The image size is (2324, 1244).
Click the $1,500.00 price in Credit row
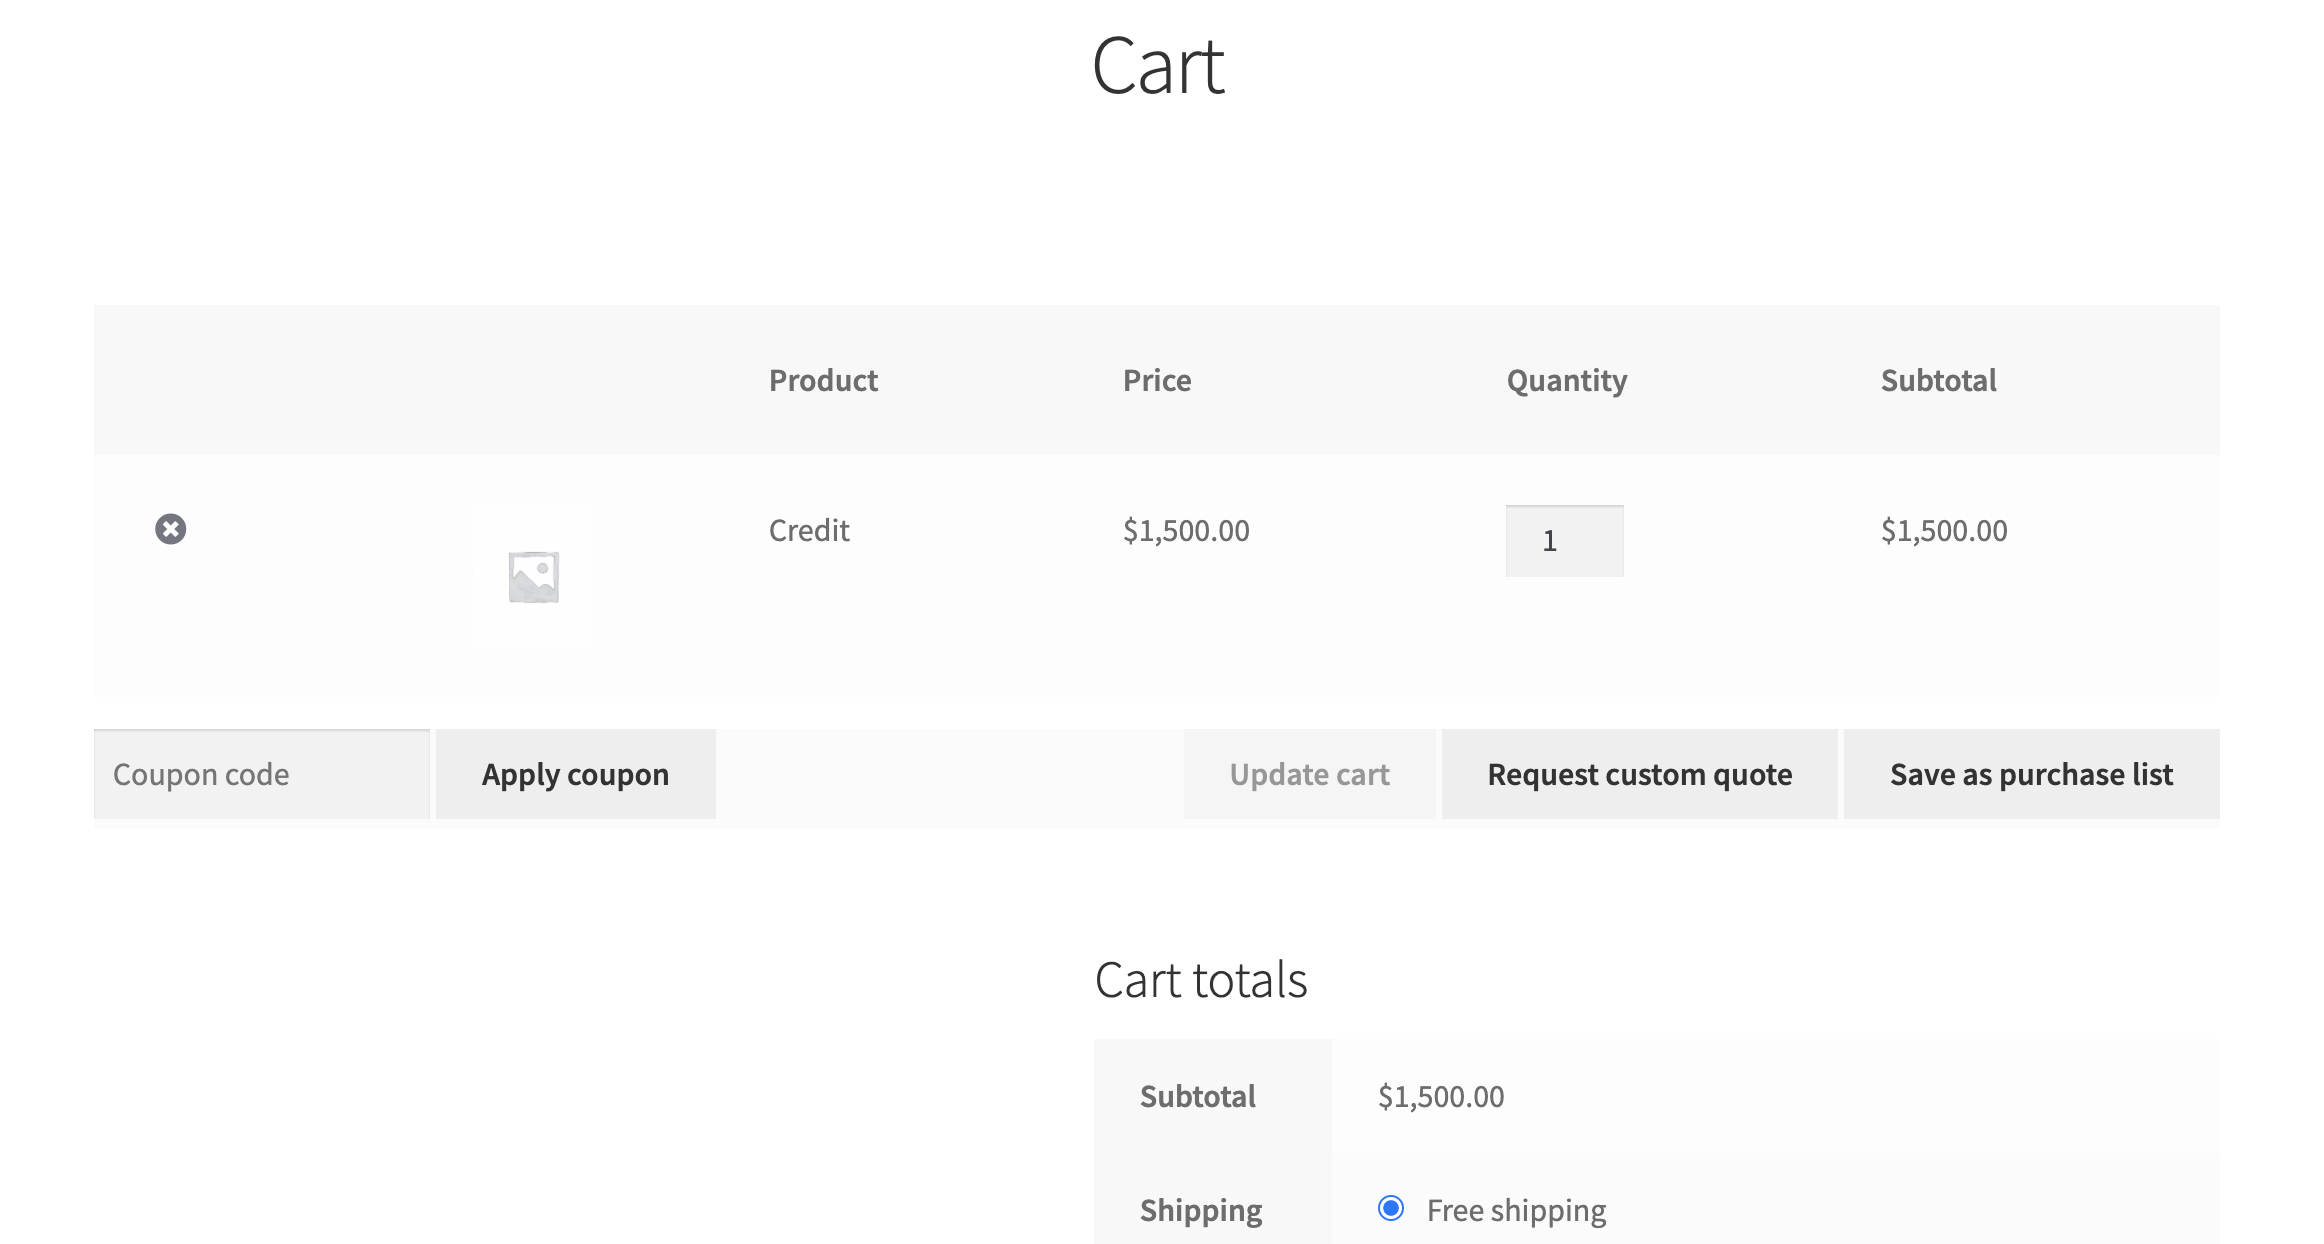click(x=1186, y=530)
